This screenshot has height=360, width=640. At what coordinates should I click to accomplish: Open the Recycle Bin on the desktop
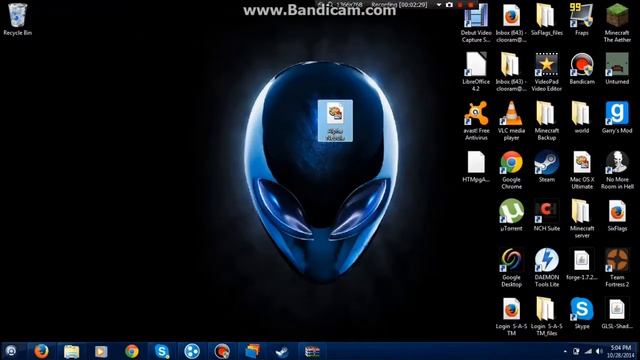pyautogui.click(x=18, y=19)
